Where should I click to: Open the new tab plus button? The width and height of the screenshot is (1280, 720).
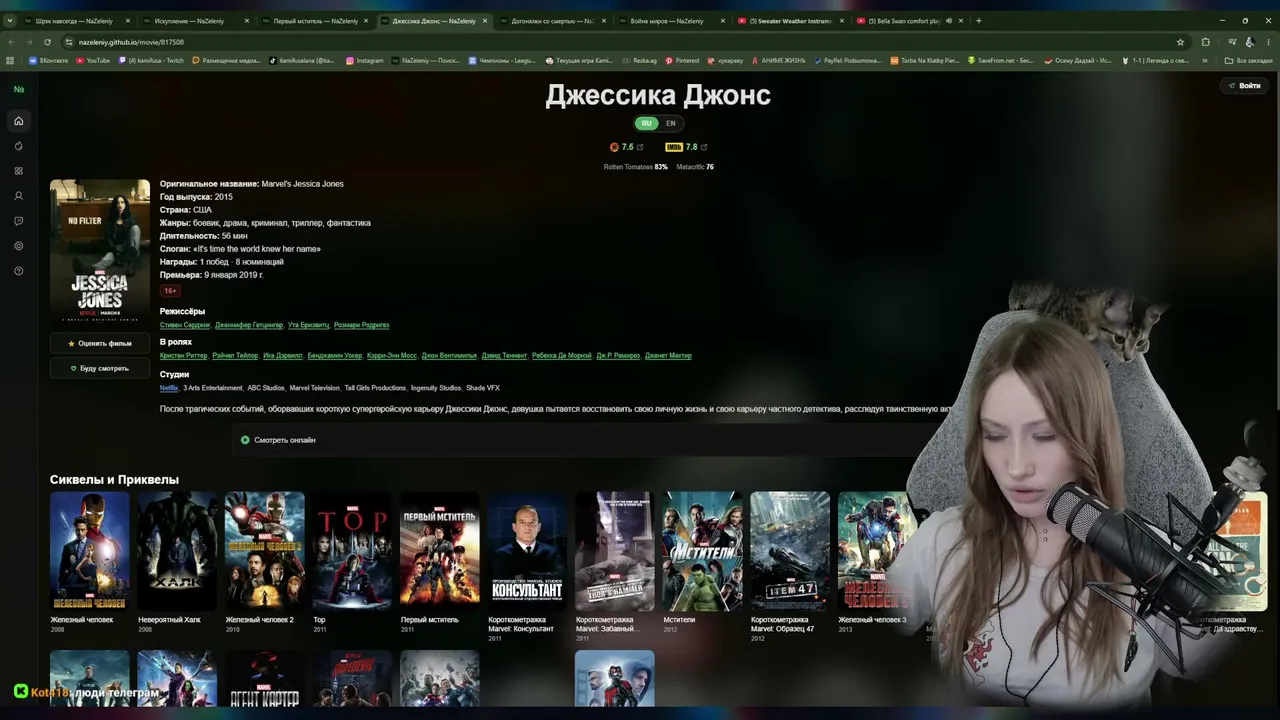[x=978, y=21]
